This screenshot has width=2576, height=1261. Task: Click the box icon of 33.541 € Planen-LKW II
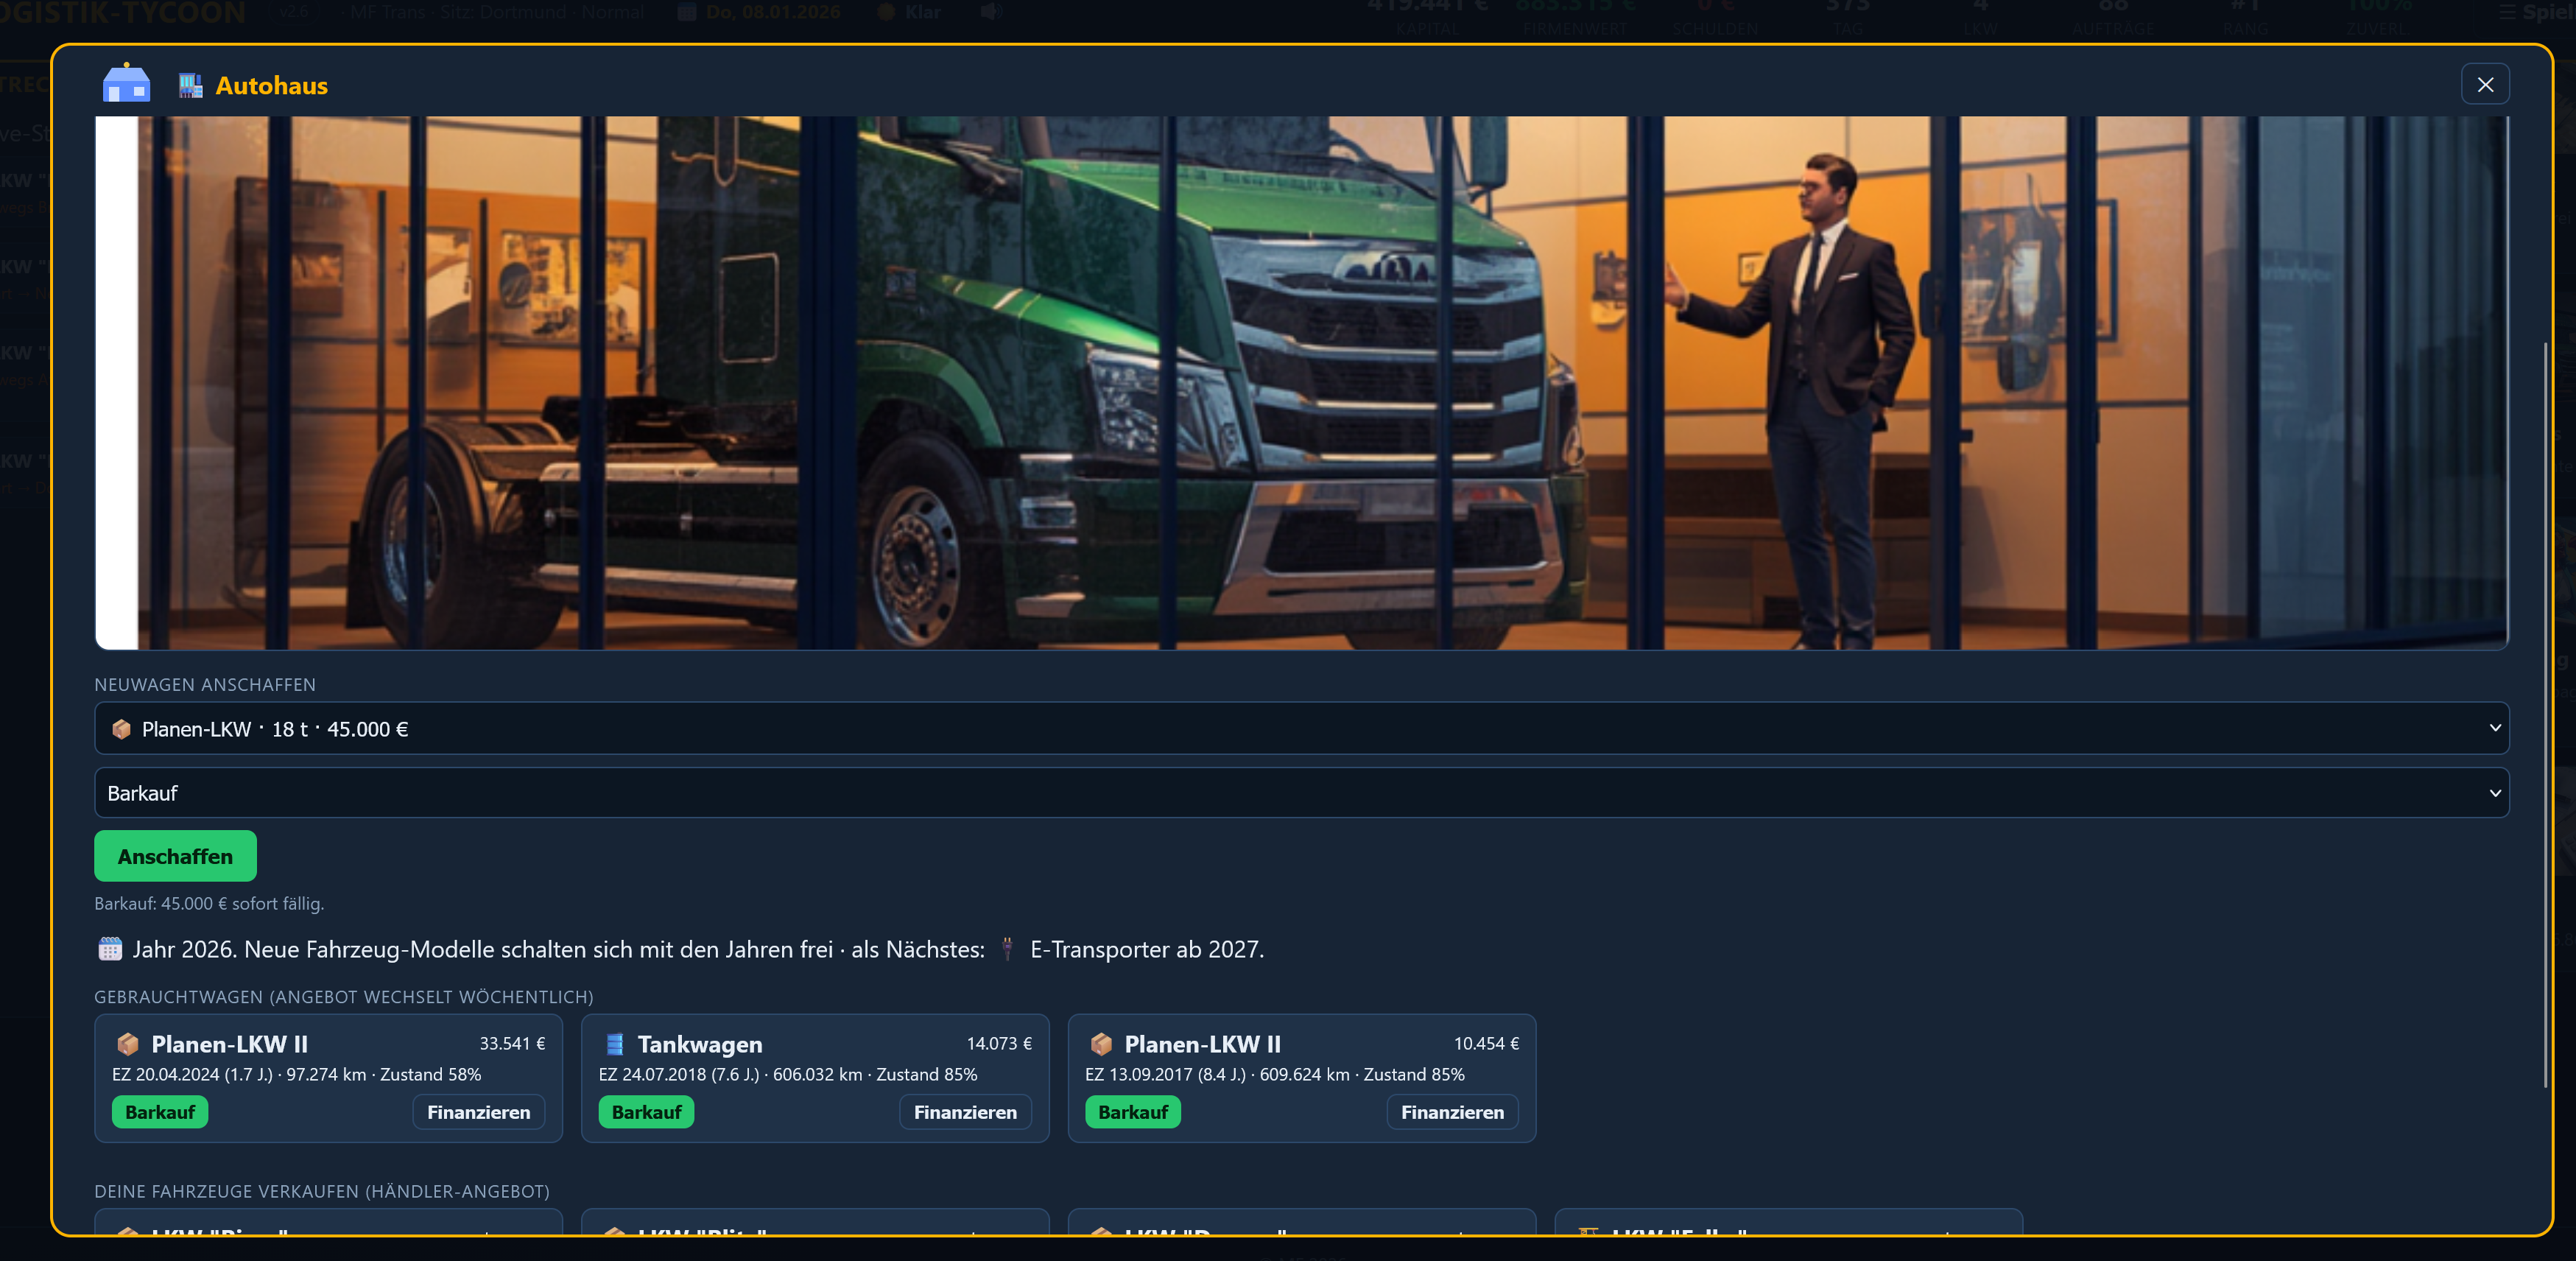click(x=128, y=1044)
